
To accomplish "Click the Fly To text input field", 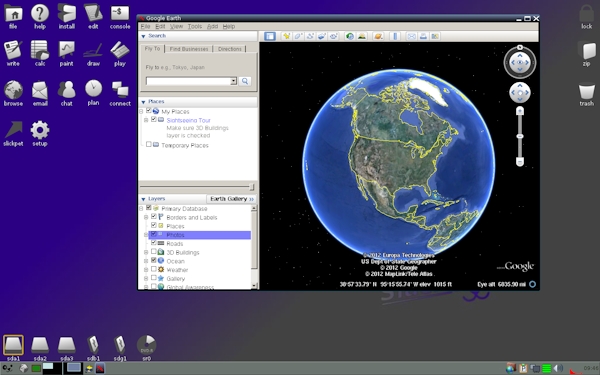I will (x=189, y=81).
